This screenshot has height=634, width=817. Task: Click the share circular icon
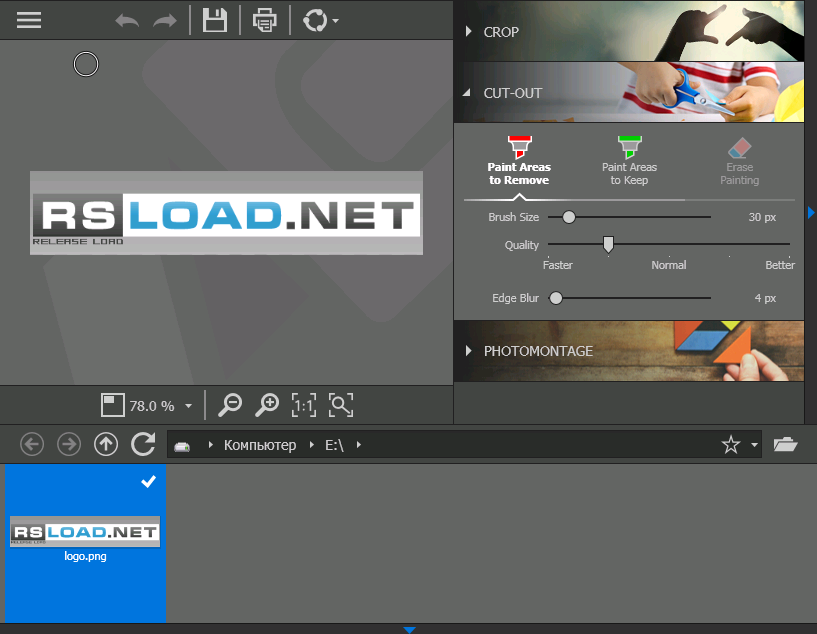[315, 21]
